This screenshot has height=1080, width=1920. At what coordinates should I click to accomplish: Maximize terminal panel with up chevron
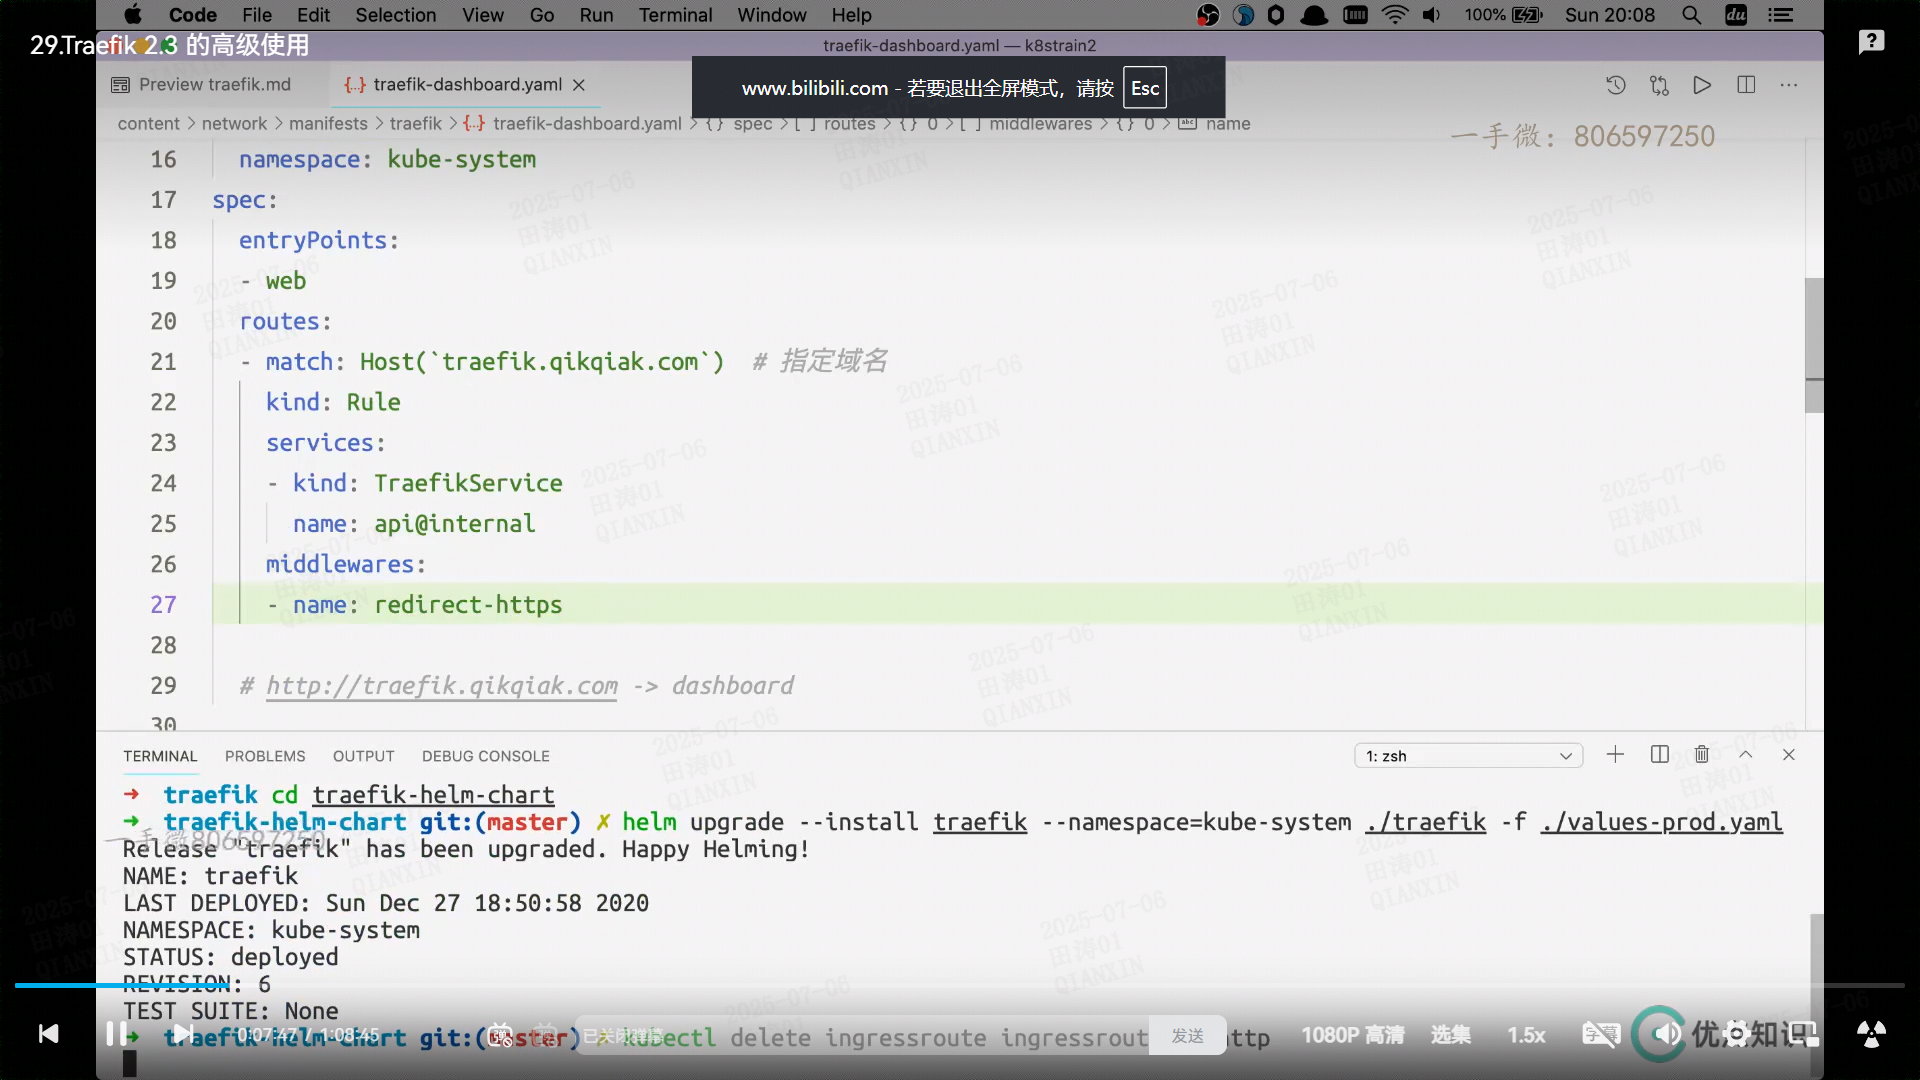click(1746, 755)
